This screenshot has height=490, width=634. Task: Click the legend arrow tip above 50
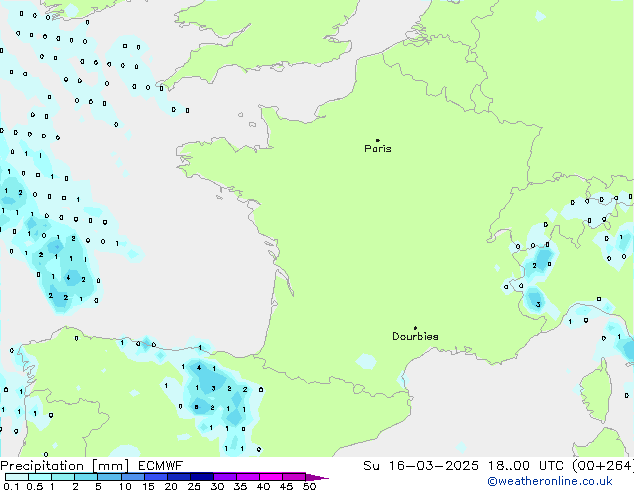[x=317, y=477]
